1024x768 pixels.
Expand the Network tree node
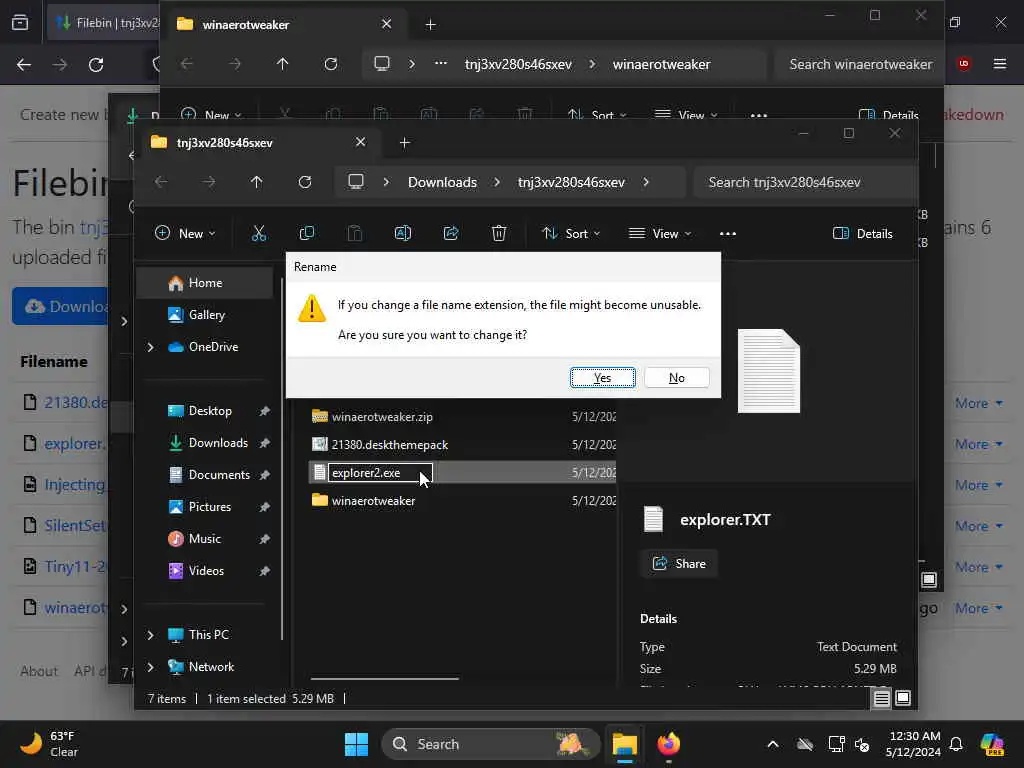point(151,667)
